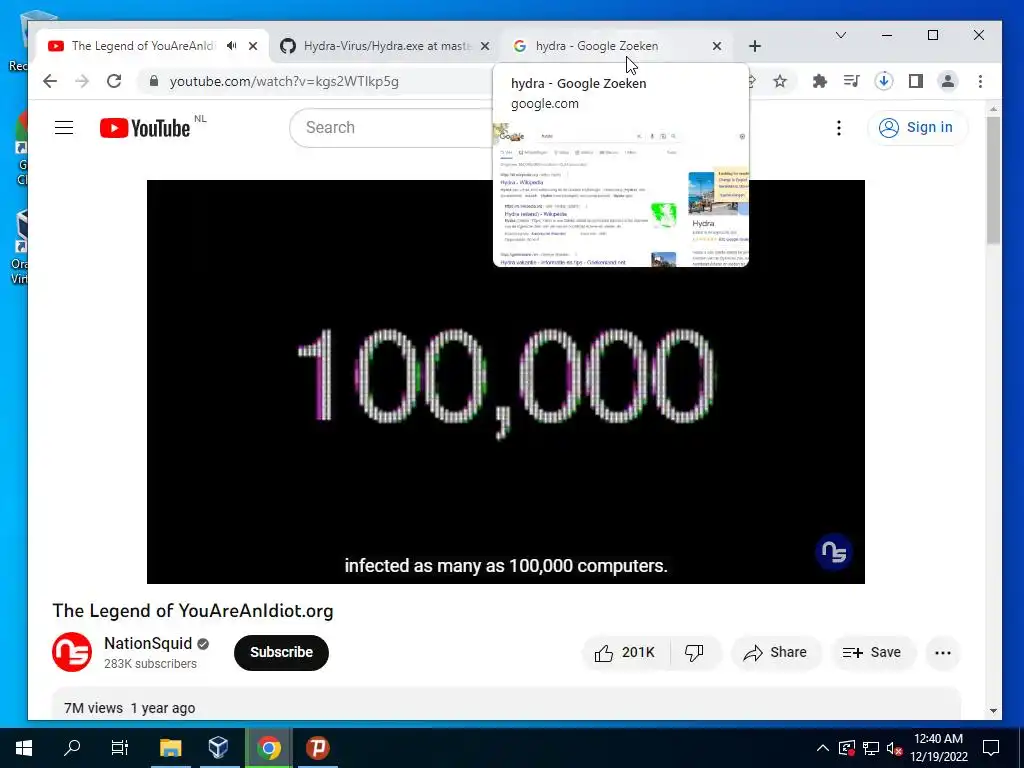This screenshot has height=768, width=1024.
Task: Open File Explorer from taskbar
Action: click(170, 748)
